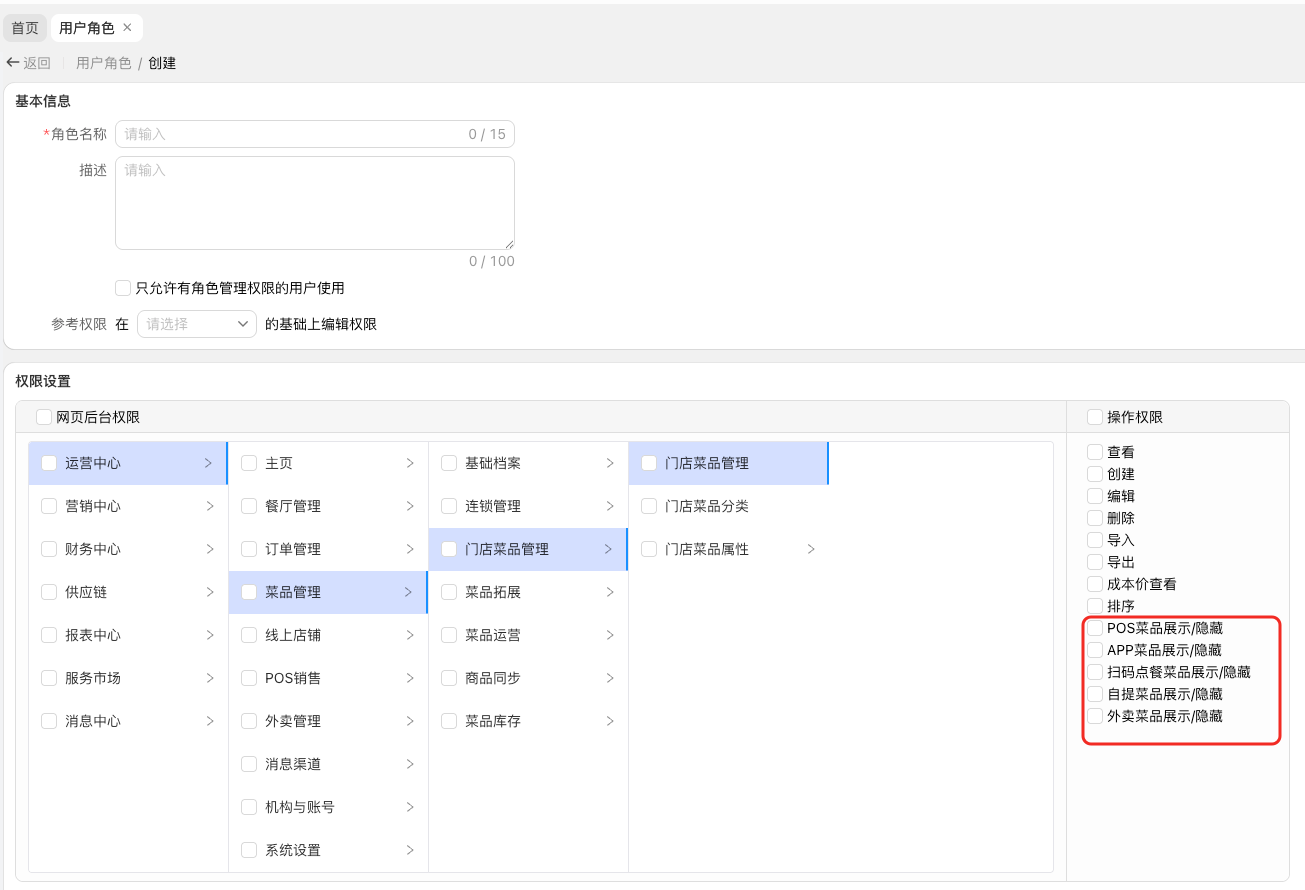Check the 导出 permission
This screenshot has height=890, width=1305.
(1095, 562)
